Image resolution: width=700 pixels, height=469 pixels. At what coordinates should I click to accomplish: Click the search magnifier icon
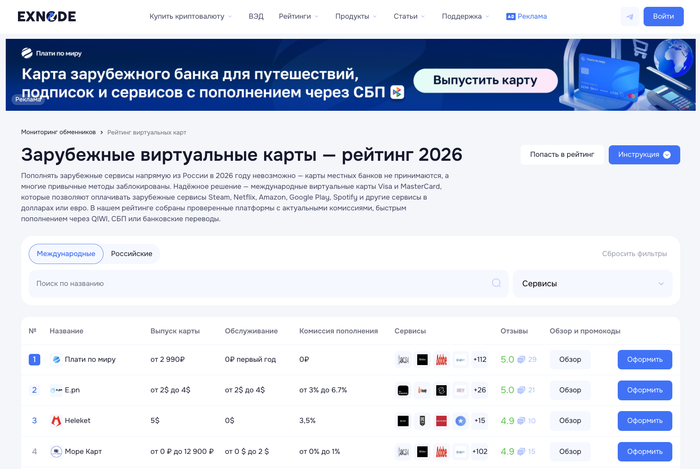496,283
